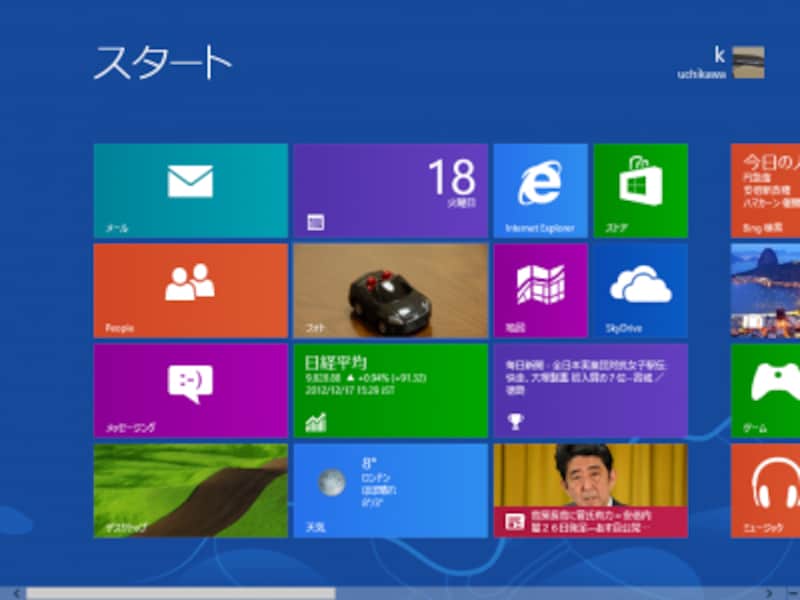
Task: Open the Weather tile showing 8°
Action: (x=391, y=491)
